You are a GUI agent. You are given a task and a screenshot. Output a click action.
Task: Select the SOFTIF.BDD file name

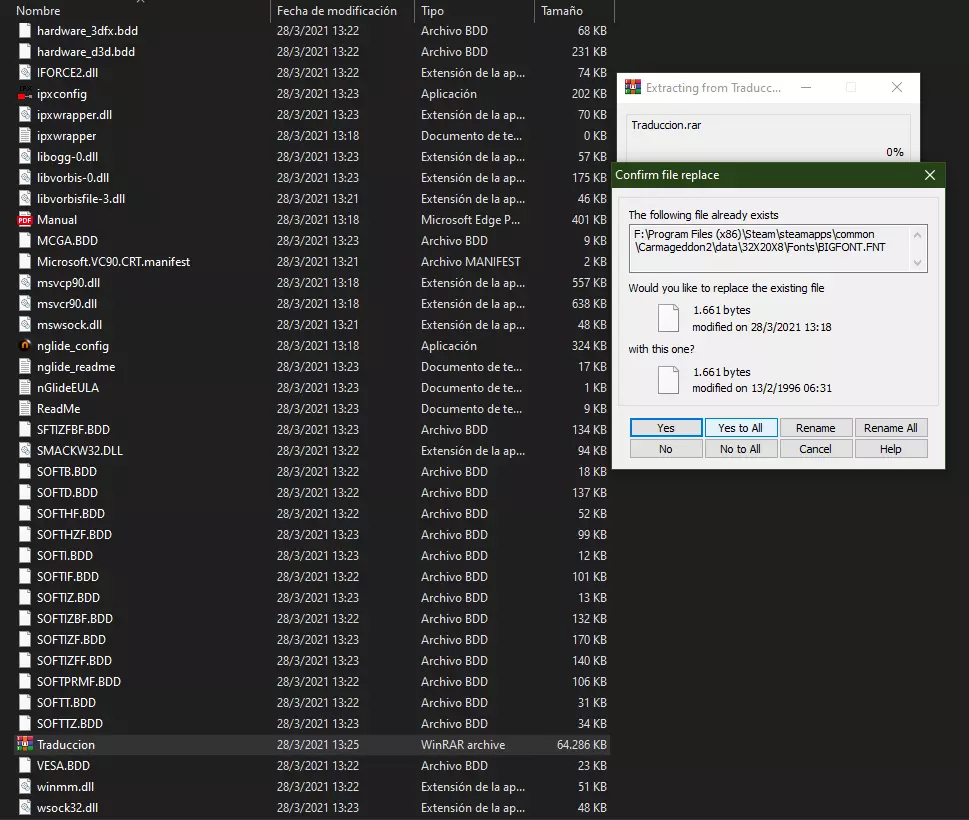pyautogui.click(x=67, y=577)
